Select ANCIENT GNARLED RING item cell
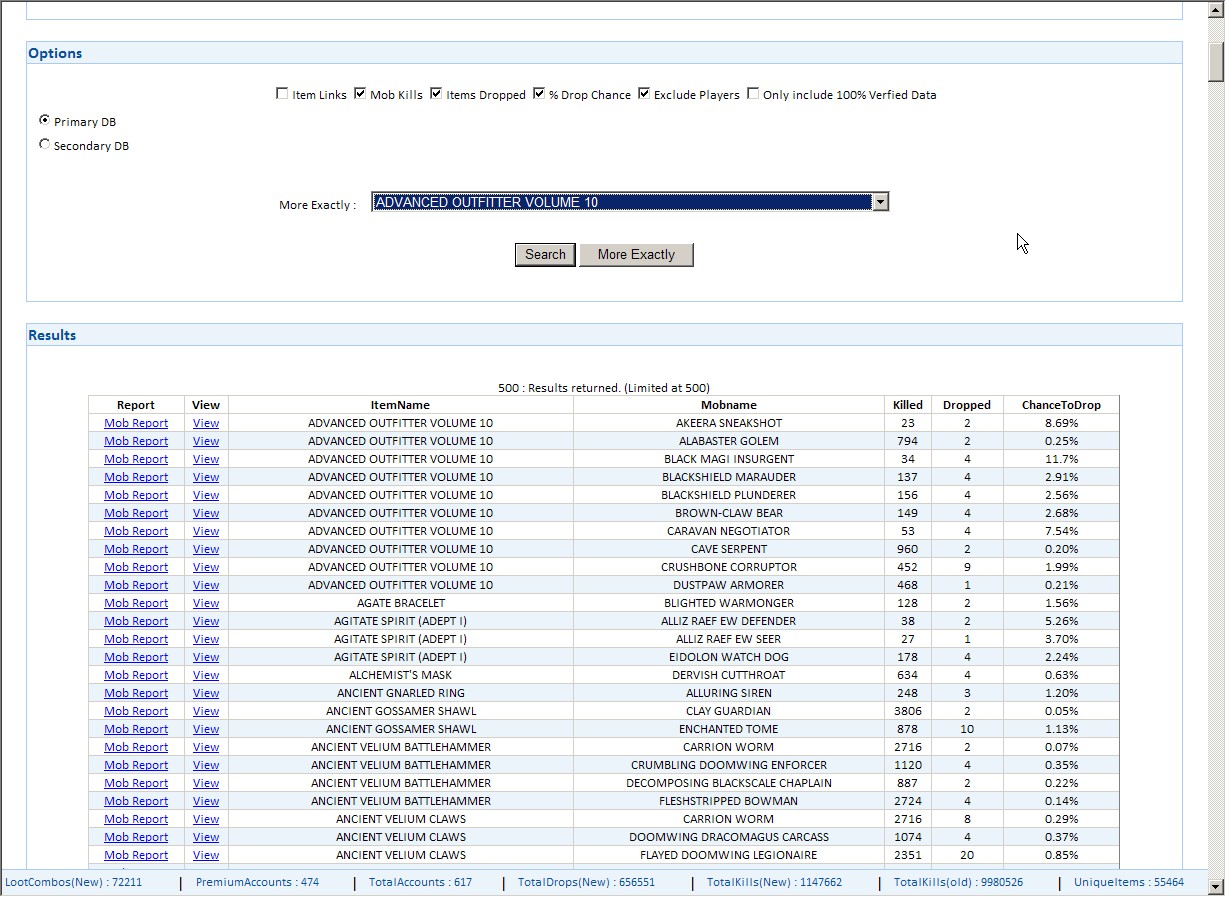1226x897 pixels. click(400, 693)
